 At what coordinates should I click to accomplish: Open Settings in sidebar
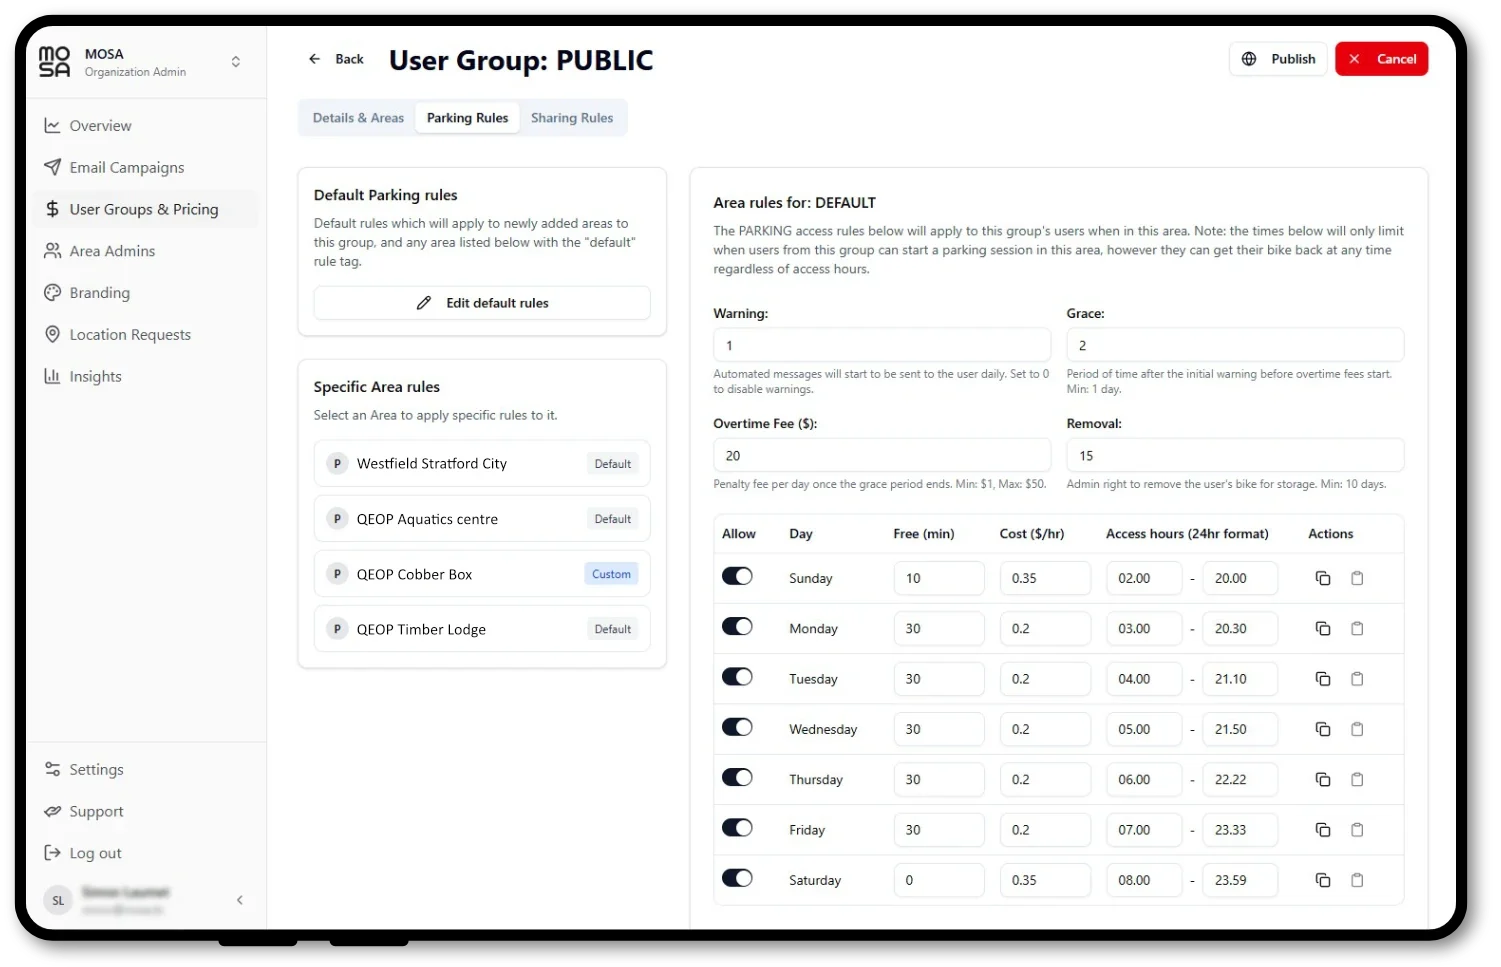pos(145,770)
